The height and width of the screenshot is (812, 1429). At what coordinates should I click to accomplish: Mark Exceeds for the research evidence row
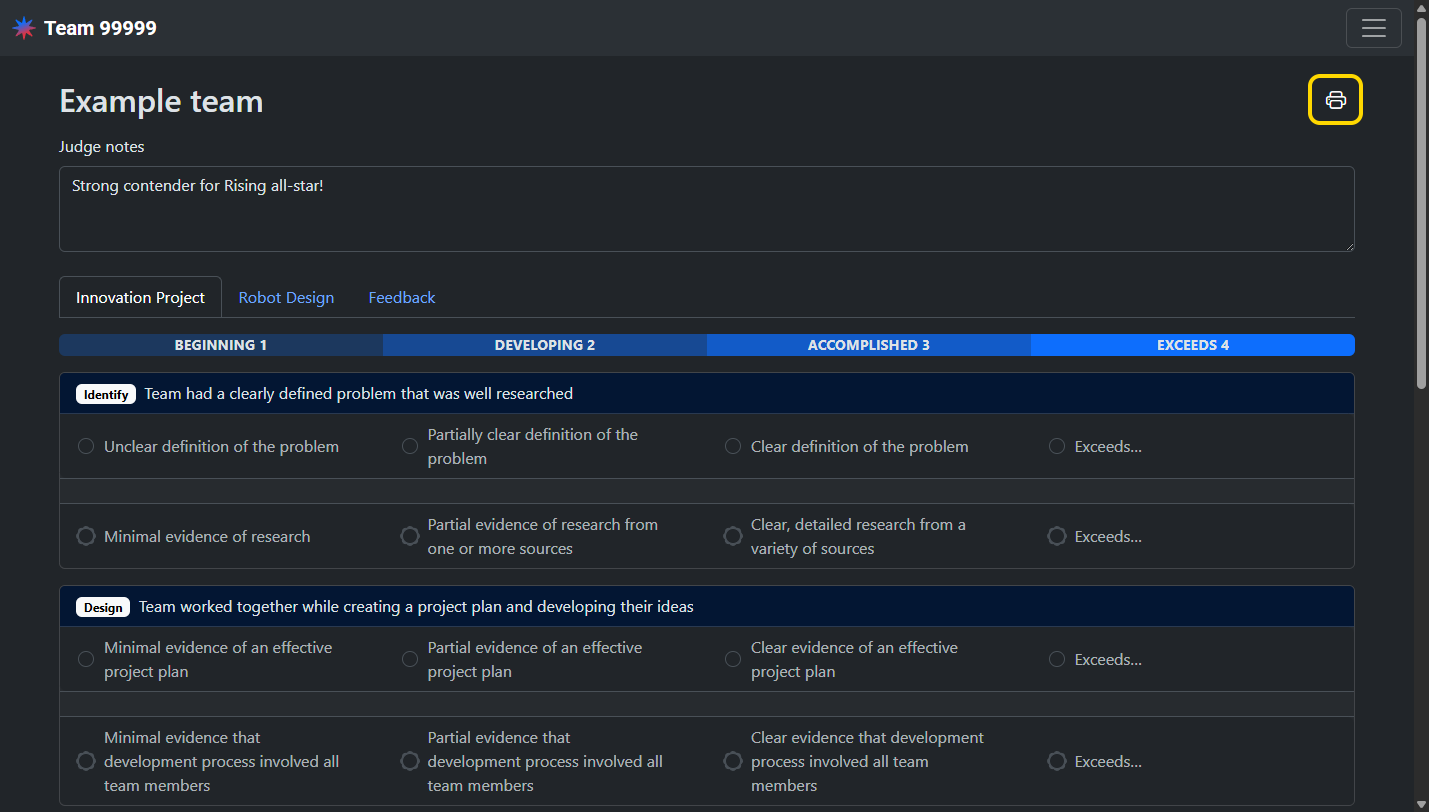click(1057, 537)
